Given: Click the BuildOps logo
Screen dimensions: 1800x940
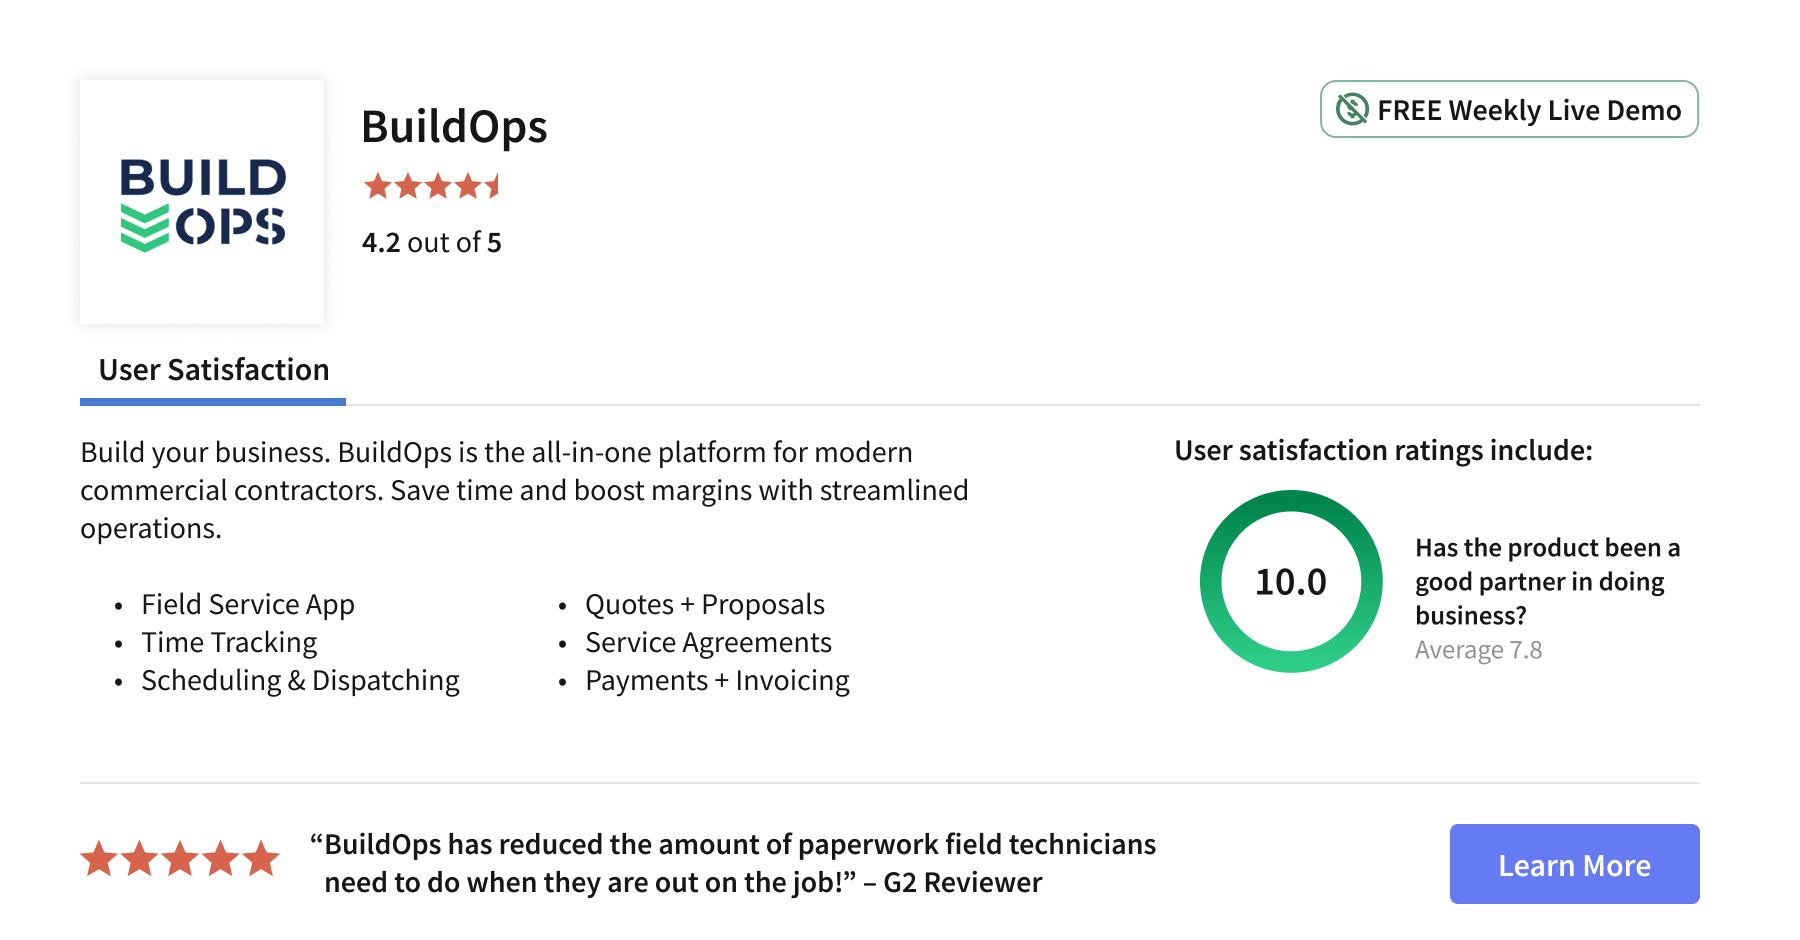Looking at the screenshot, I should [201, 200].
